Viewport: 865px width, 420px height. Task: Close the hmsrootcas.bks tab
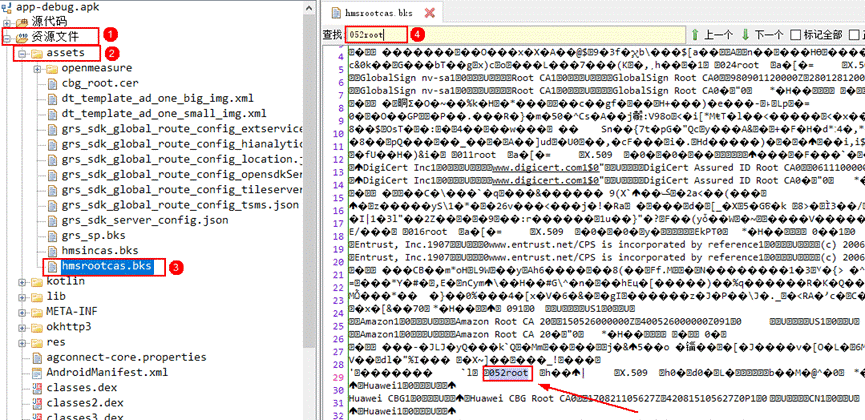[x=430, y=13]
